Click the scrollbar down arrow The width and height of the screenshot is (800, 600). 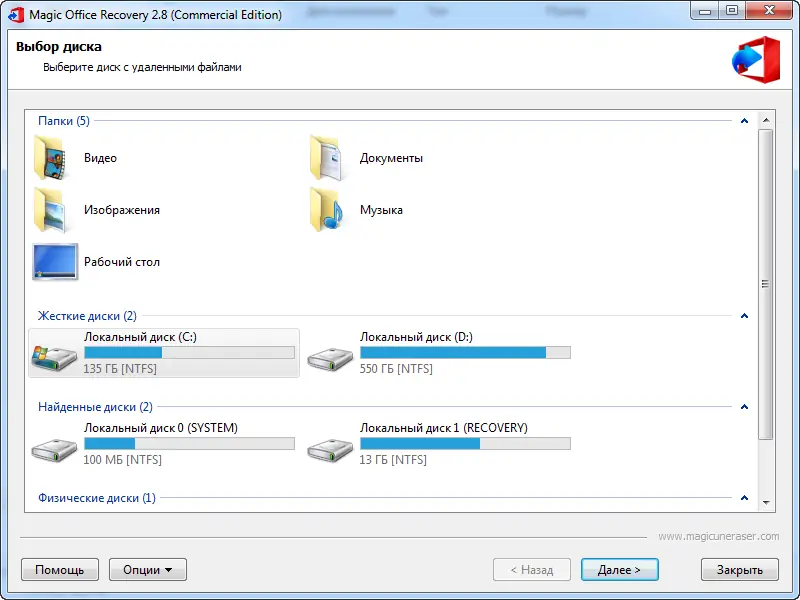pyautogui.click(x=766, y=503)
